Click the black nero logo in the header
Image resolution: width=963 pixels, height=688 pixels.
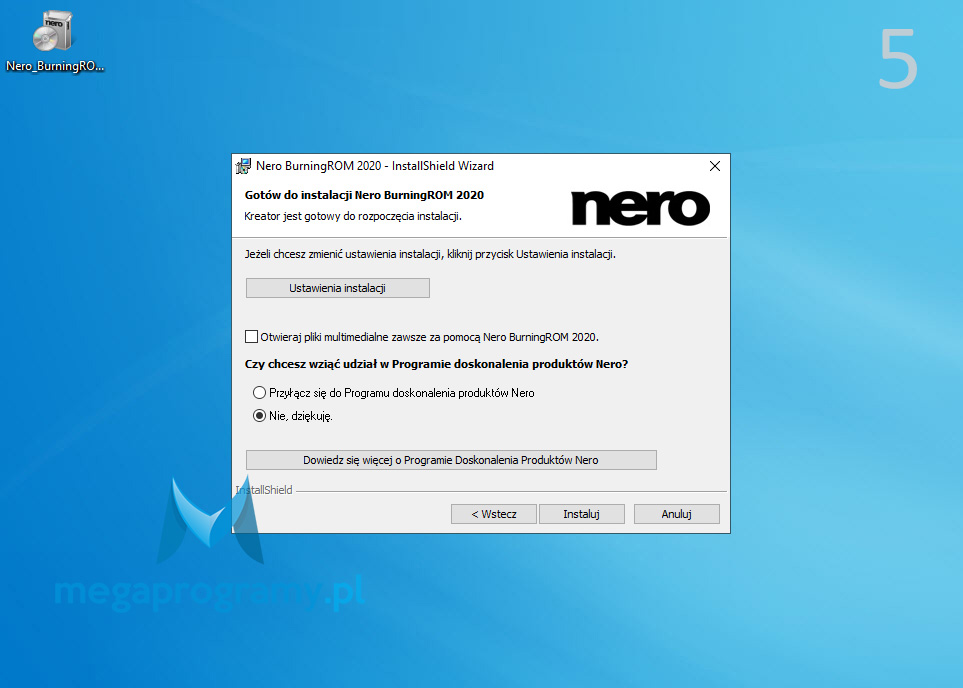tap(641, 208)
